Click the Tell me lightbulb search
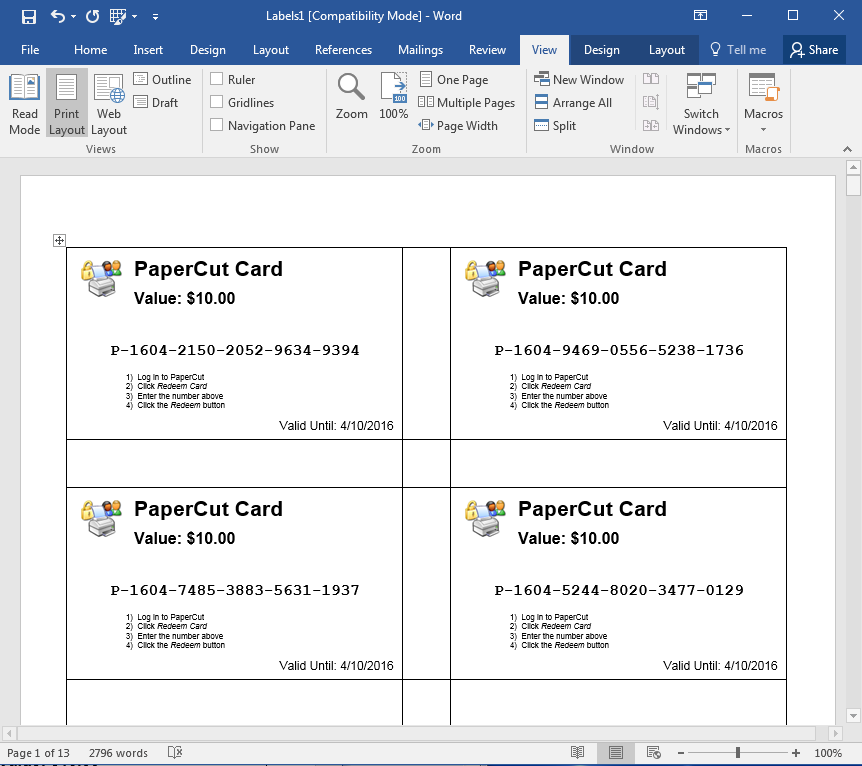Screen dimensions: 862x766 (x=738, y=50)
